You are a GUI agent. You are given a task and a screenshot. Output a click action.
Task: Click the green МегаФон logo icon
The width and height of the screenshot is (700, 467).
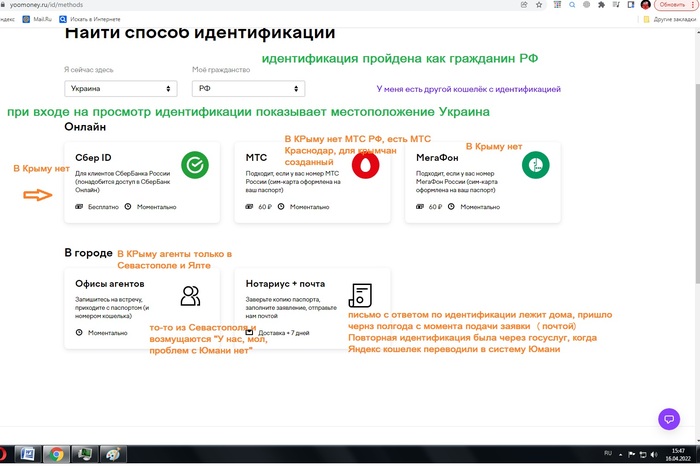coord(536,166)
